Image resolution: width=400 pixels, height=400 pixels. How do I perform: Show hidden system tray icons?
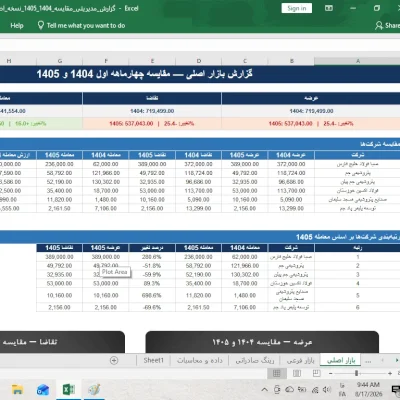coord(264,389)
